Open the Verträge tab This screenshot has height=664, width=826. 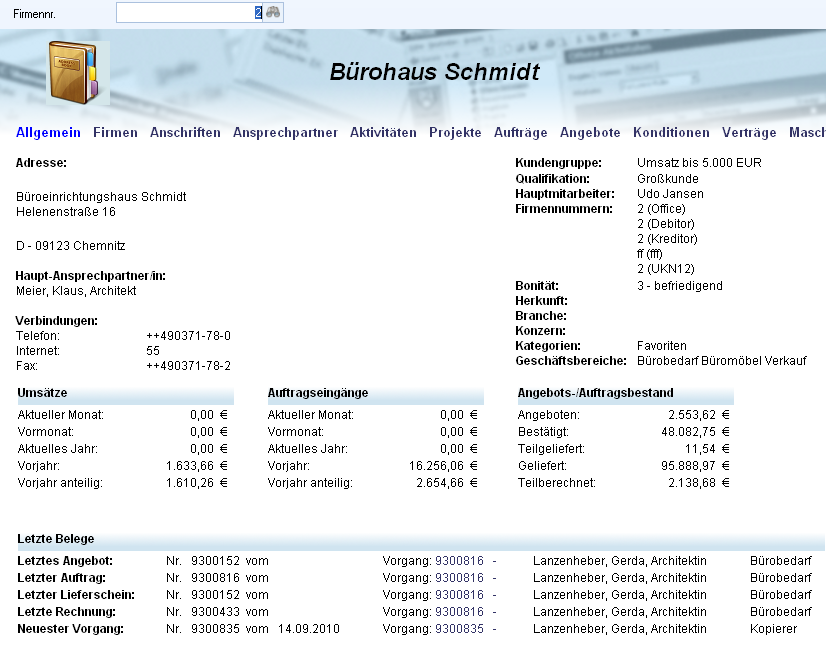pos(749,133)
